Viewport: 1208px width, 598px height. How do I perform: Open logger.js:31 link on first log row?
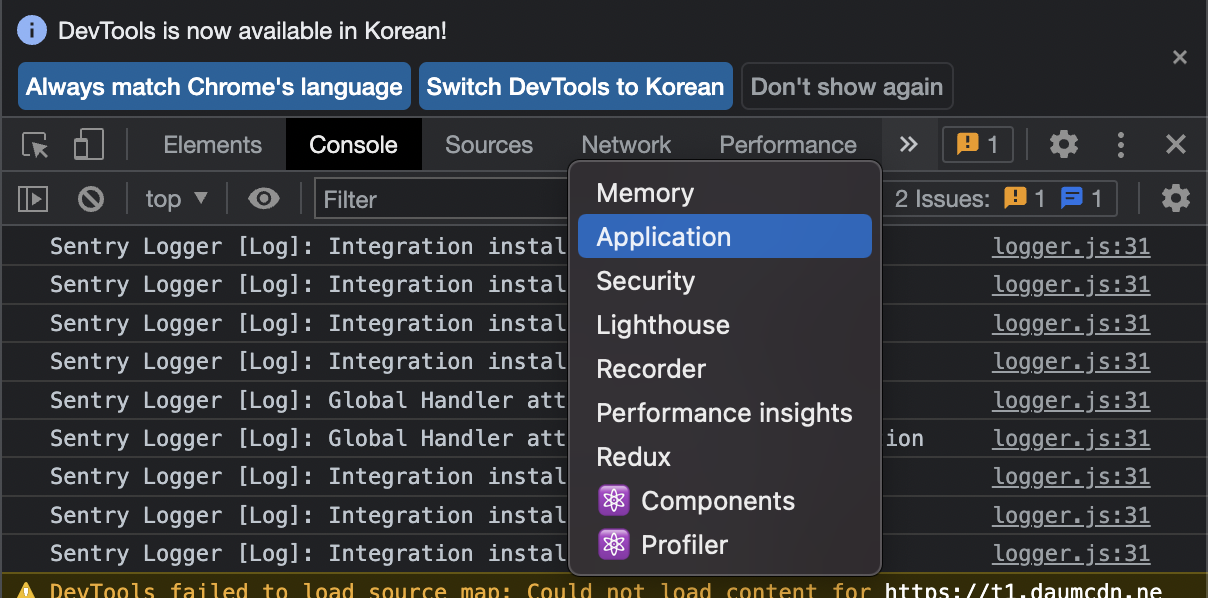[1071, 247]
